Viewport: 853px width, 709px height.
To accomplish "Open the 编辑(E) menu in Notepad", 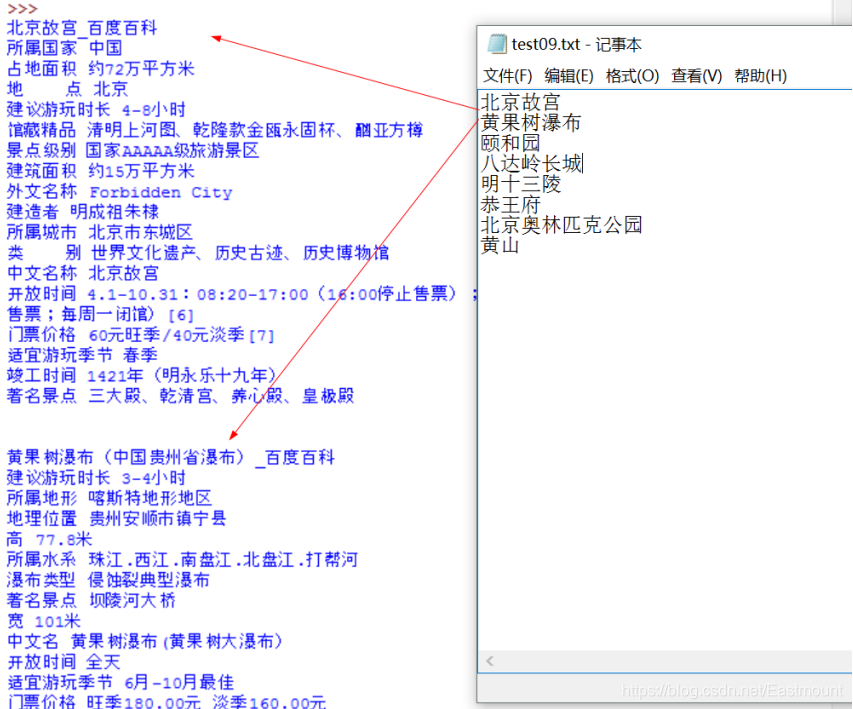I will [568, 76].
